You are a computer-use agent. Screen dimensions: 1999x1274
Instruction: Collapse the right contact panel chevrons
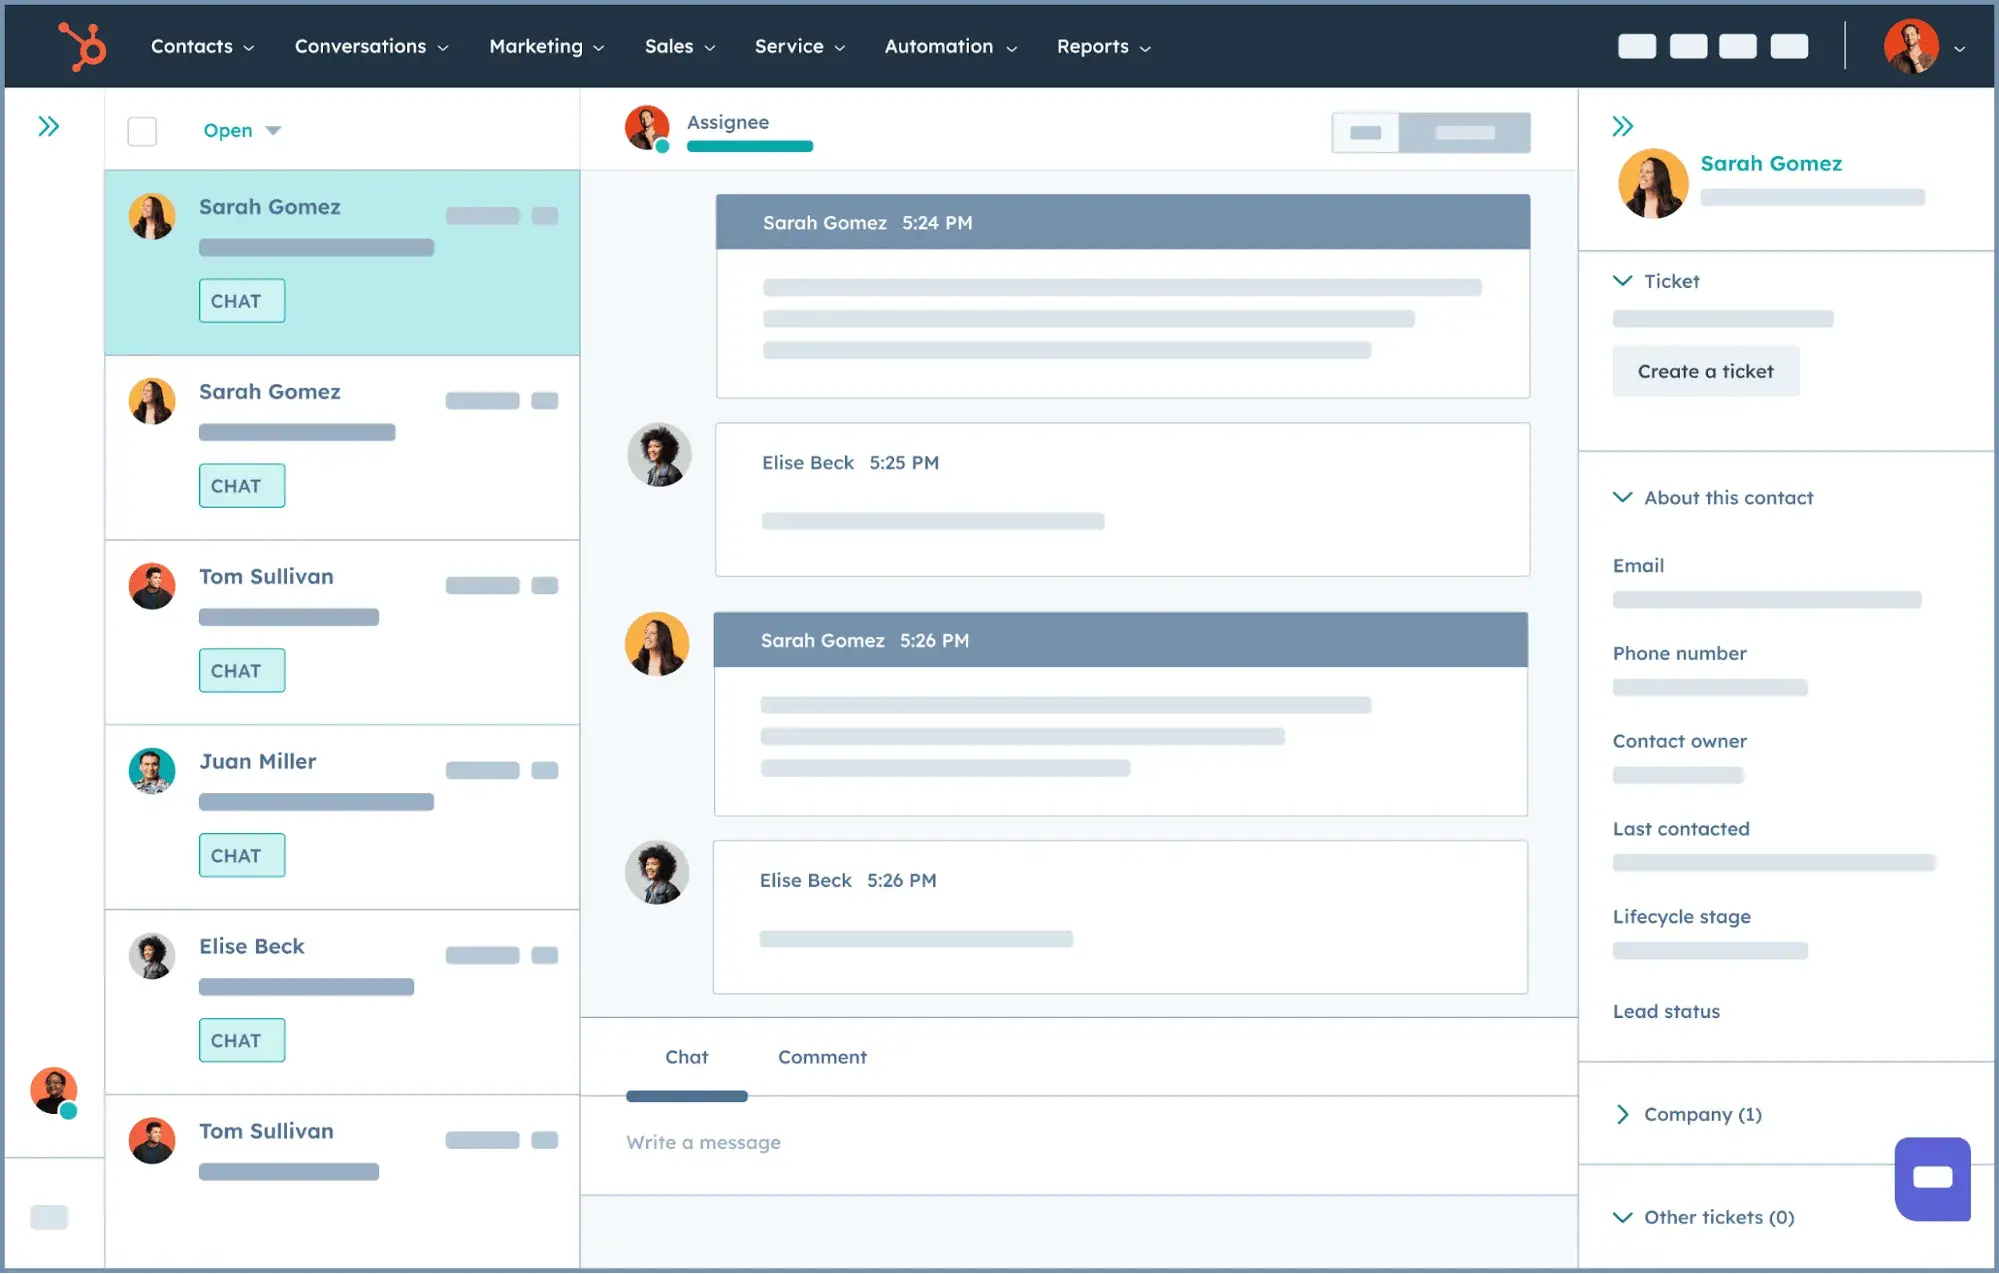click(x=1622, y=126)
